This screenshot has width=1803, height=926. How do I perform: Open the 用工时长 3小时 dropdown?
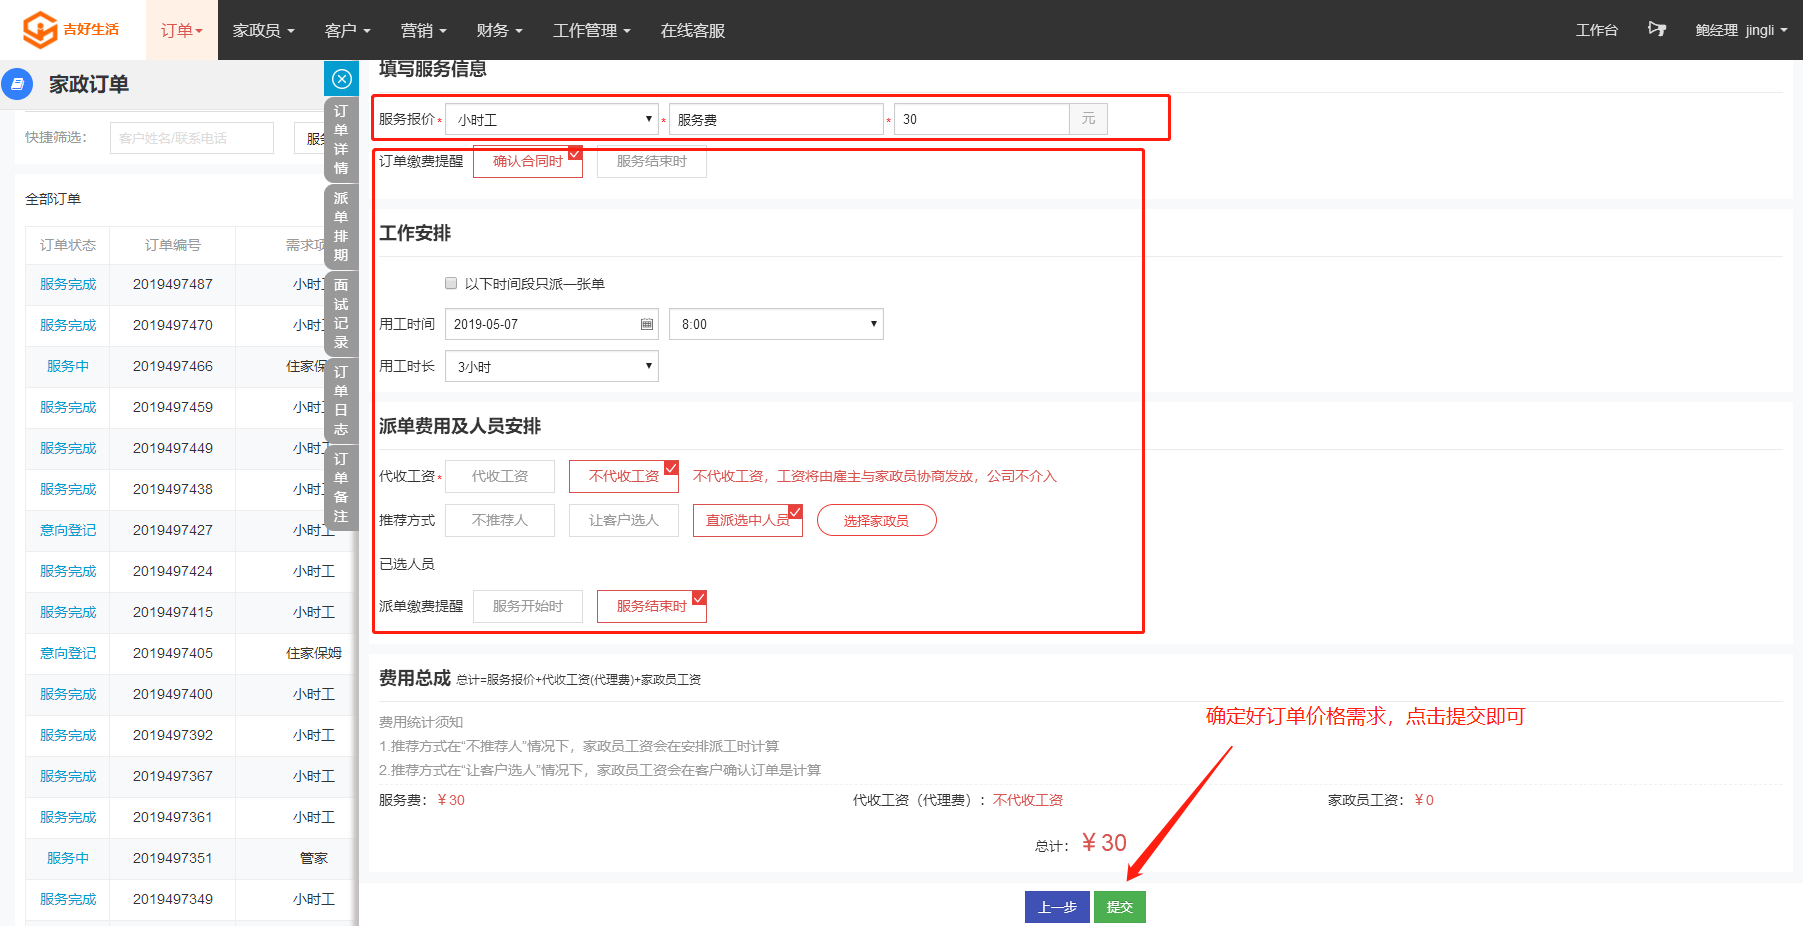pyautogui.click(x=552, y=366)
